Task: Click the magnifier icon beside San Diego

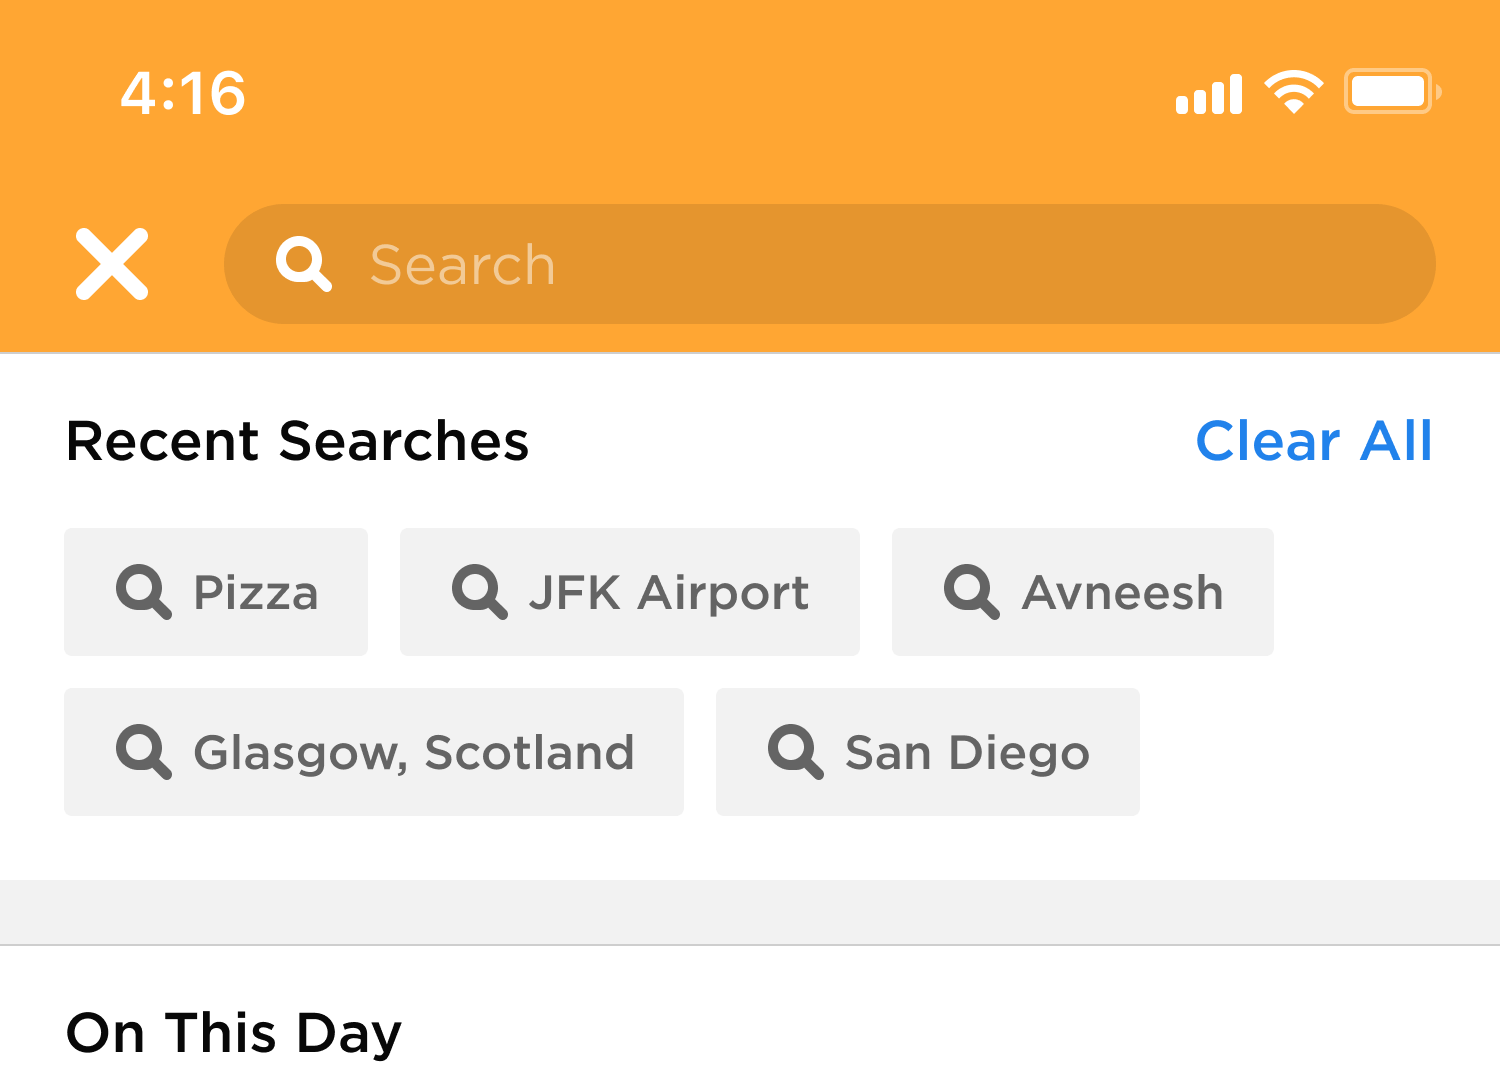Action: [796, 751]
